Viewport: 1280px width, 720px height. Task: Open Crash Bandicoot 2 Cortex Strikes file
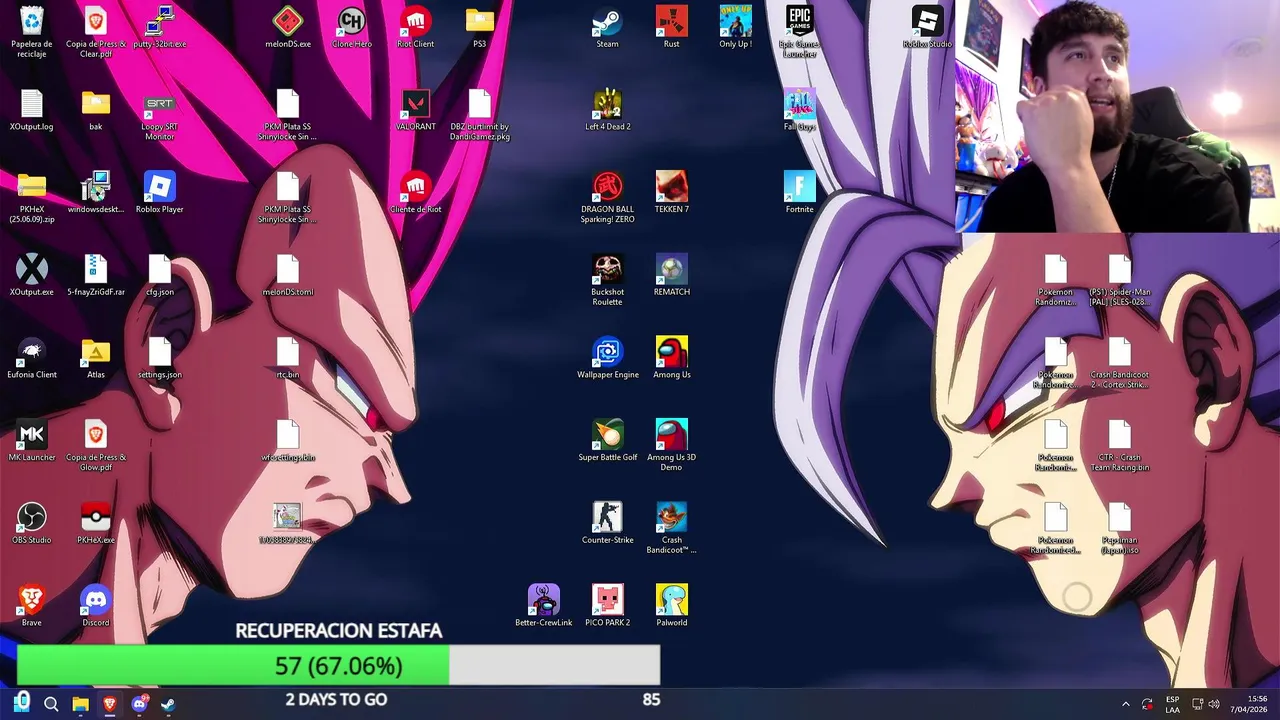(1120, 363)
